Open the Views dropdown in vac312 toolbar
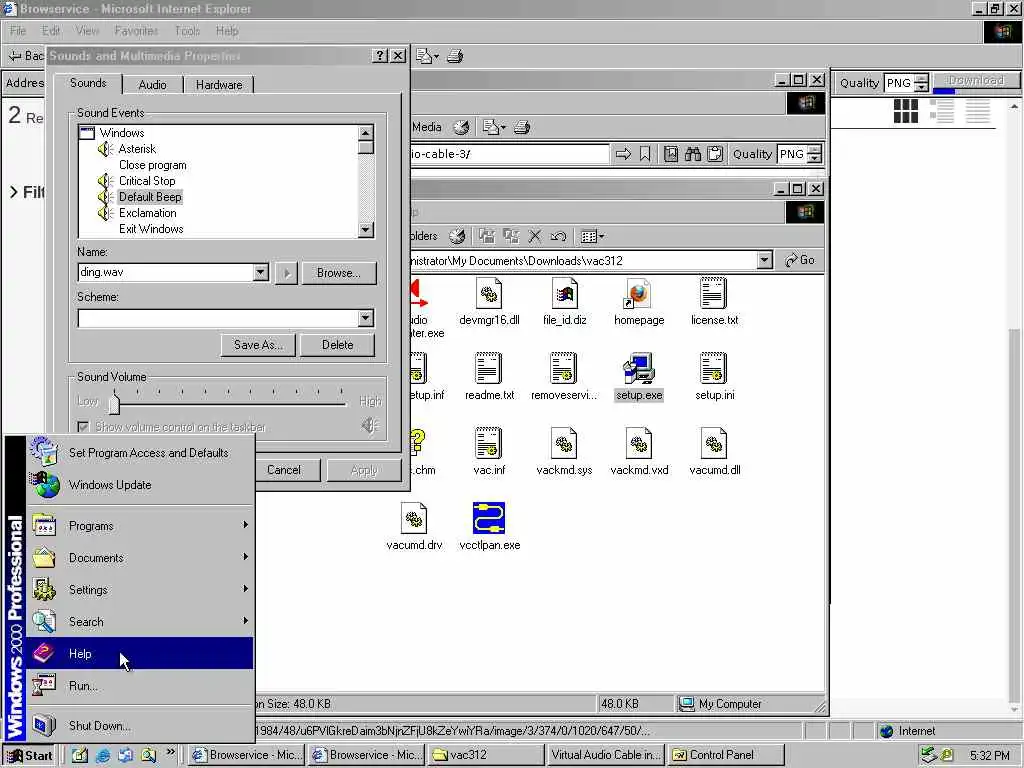This screenshot has height=768, width=1024. click(593, 236)
